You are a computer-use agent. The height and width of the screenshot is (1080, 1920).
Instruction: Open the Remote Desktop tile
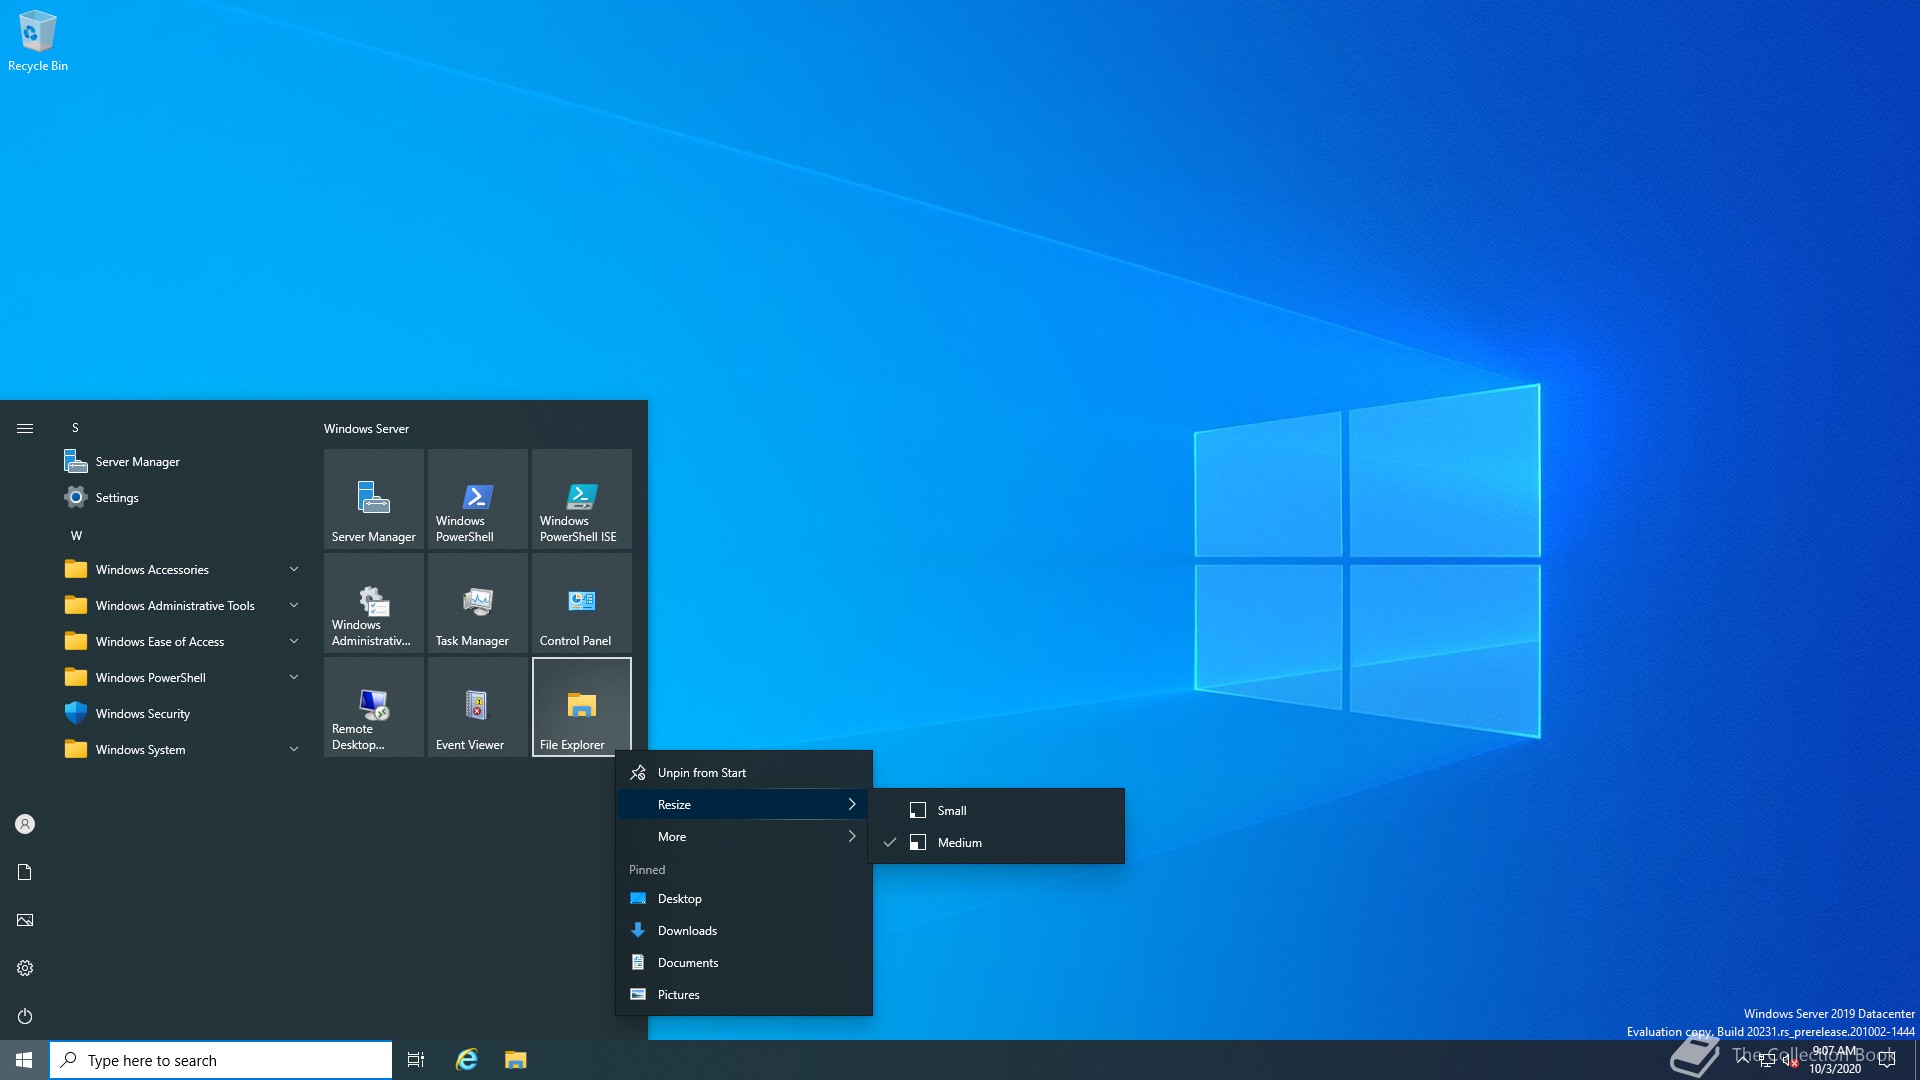tap(374, 706)
